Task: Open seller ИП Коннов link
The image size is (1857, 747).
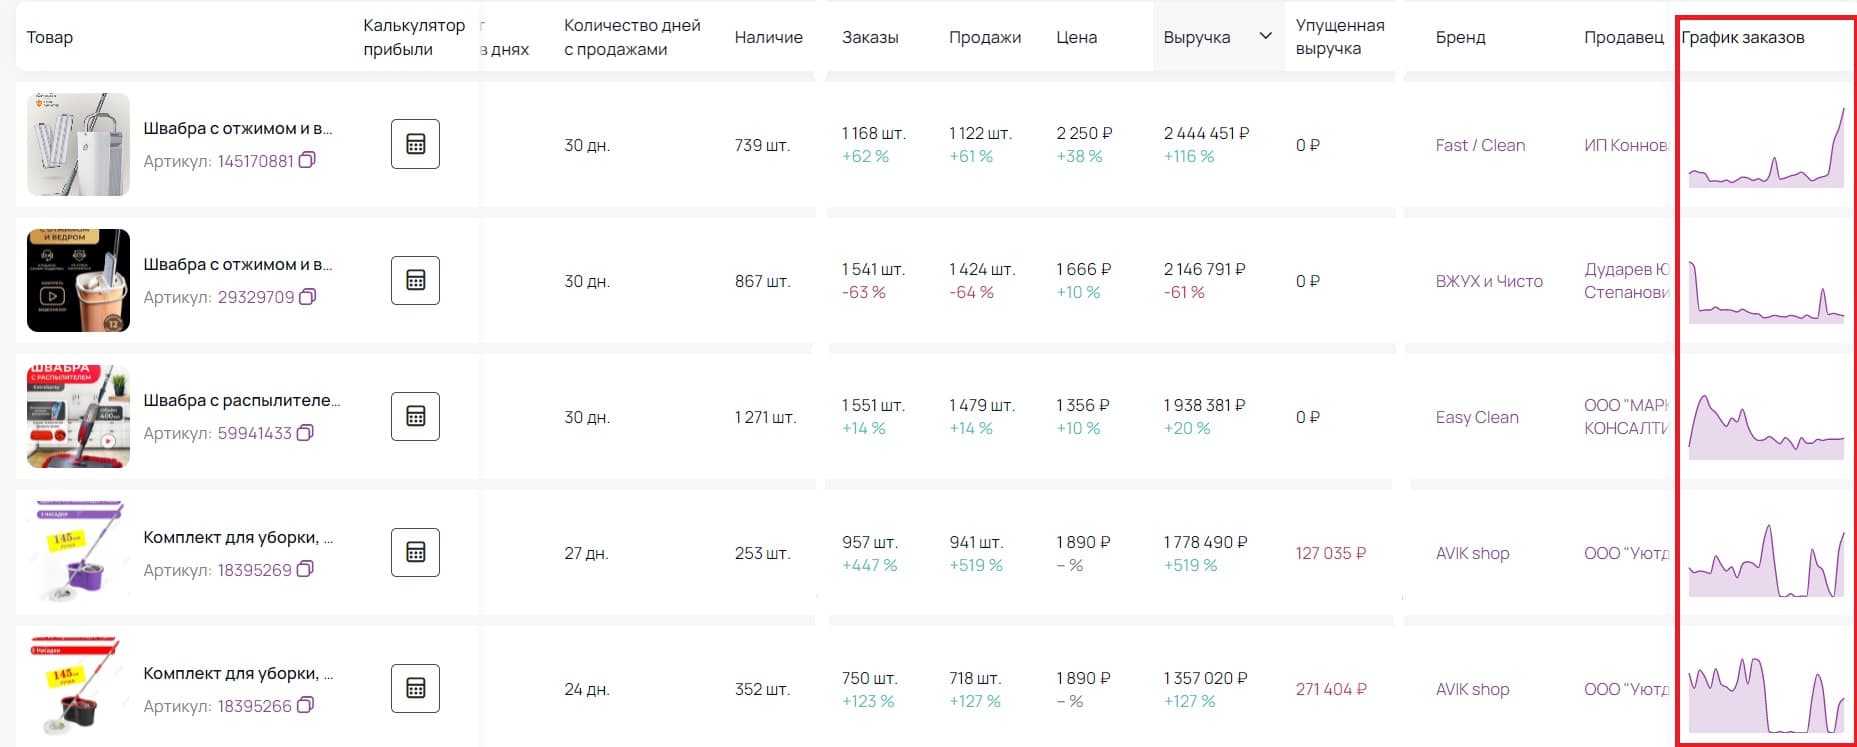Action: 1626,145
